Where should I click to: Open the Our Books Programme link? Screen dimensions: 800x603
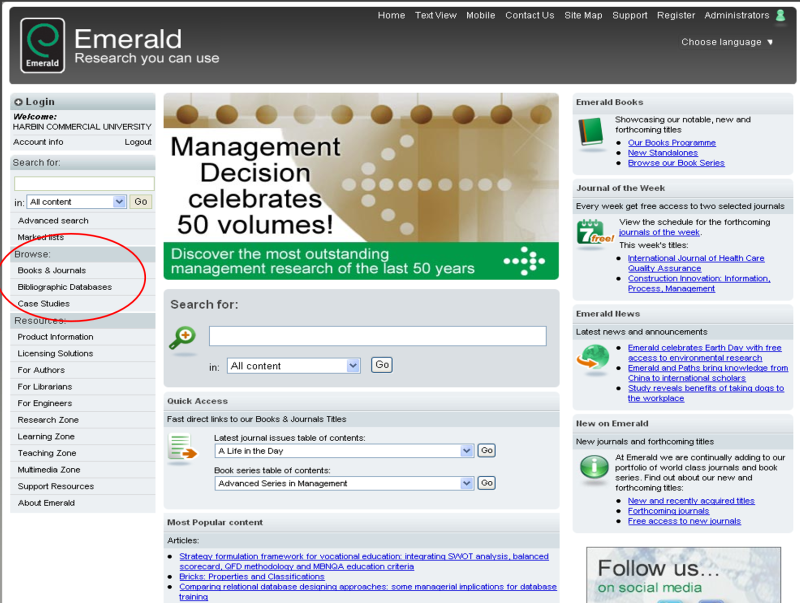point(671,143)
